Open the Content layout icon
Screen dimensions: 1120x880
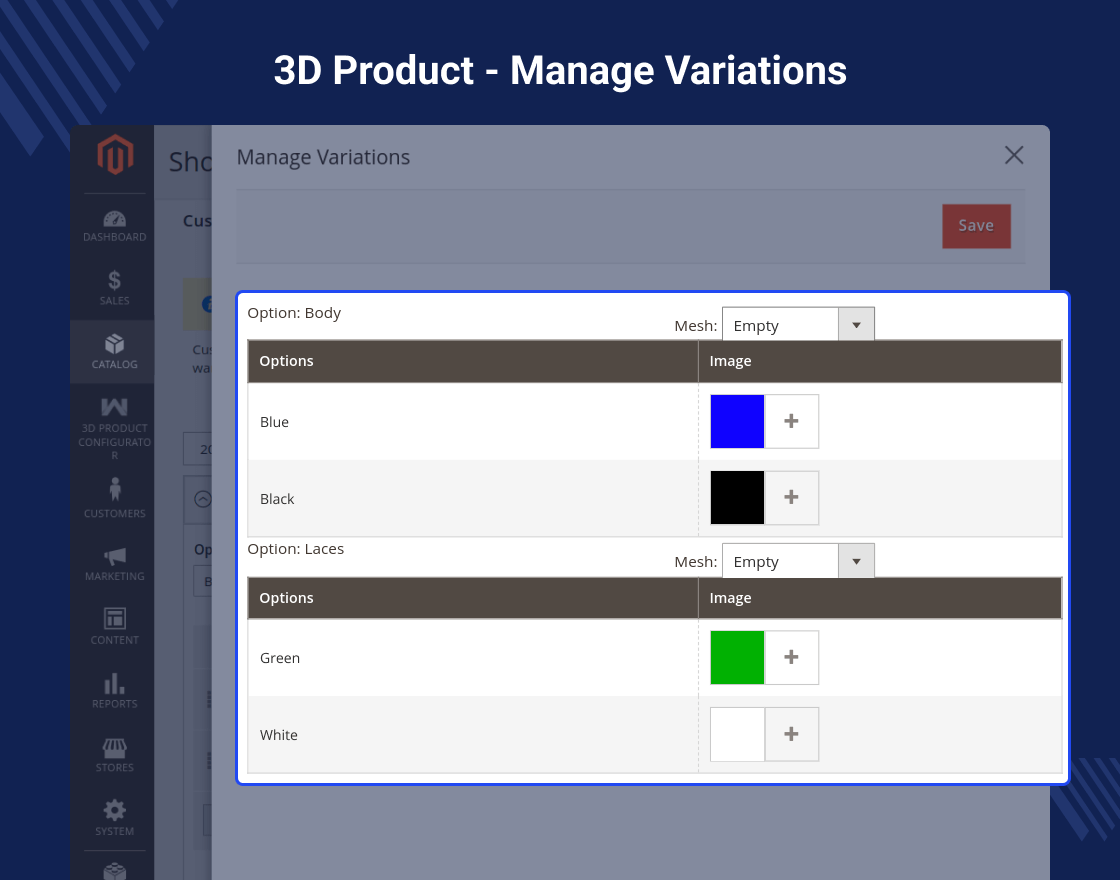coord(114,619)
